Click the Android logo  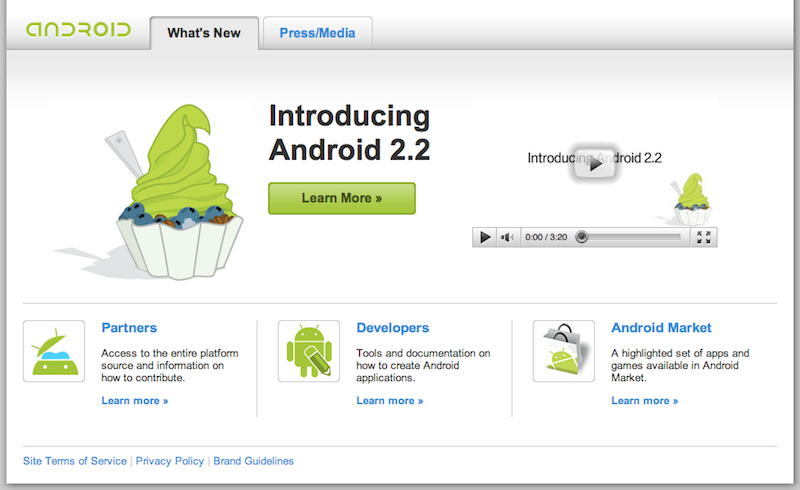point(79,30)
